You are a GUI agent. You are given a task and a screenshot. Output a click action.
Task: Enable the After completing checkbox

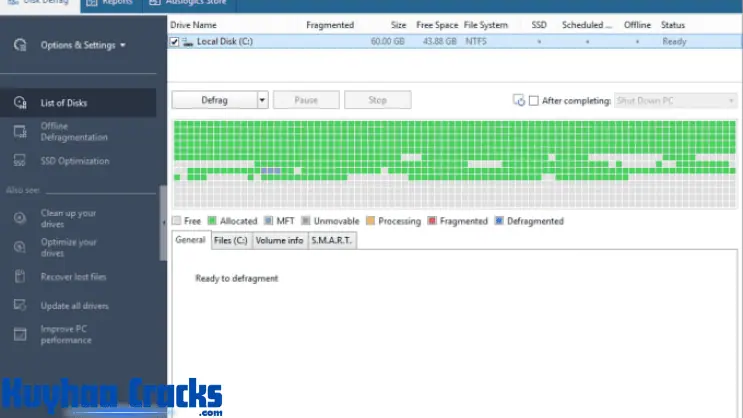pos(534,100)
